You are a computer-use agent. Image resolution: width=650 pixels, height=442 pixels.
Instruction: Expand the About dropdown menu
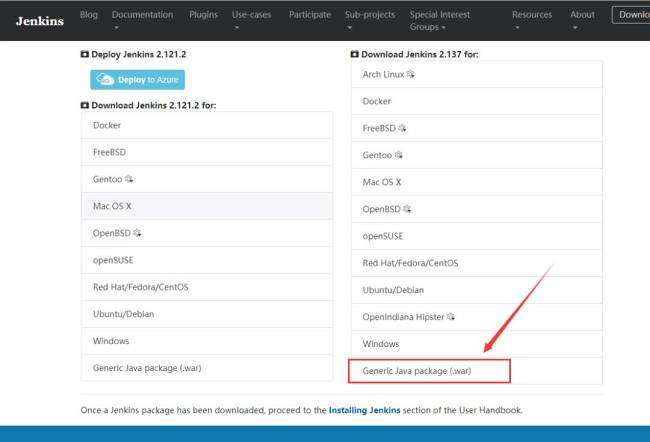[x=582, y=20]
